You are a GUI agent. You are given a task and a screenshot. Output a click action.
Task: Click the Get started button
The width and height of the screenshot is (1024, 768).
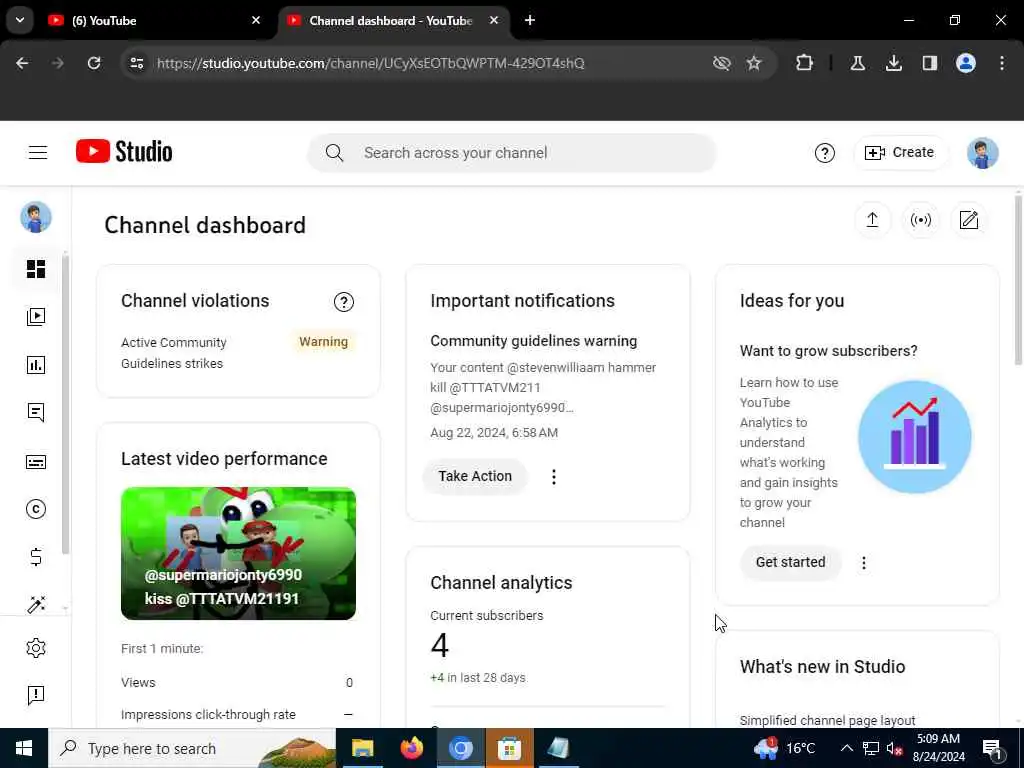(790, 562)
